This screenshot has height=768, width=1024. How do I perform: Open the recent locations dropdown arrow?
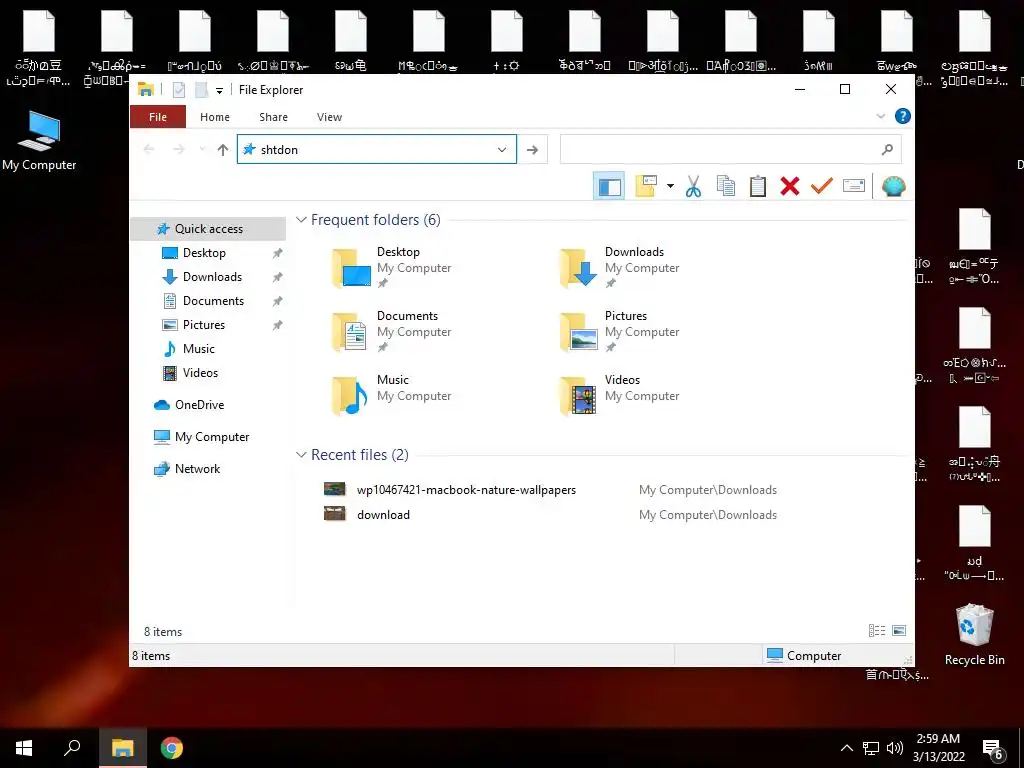(202, 150)
